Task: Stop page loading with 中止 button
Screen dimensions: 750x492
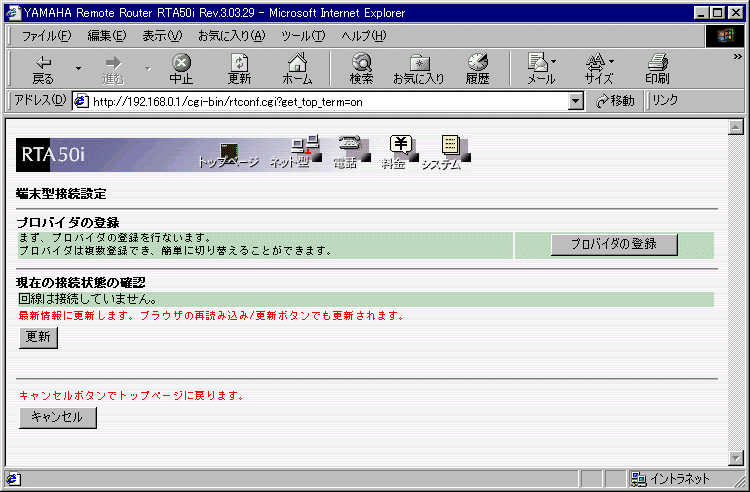Action: click(181, 70)
